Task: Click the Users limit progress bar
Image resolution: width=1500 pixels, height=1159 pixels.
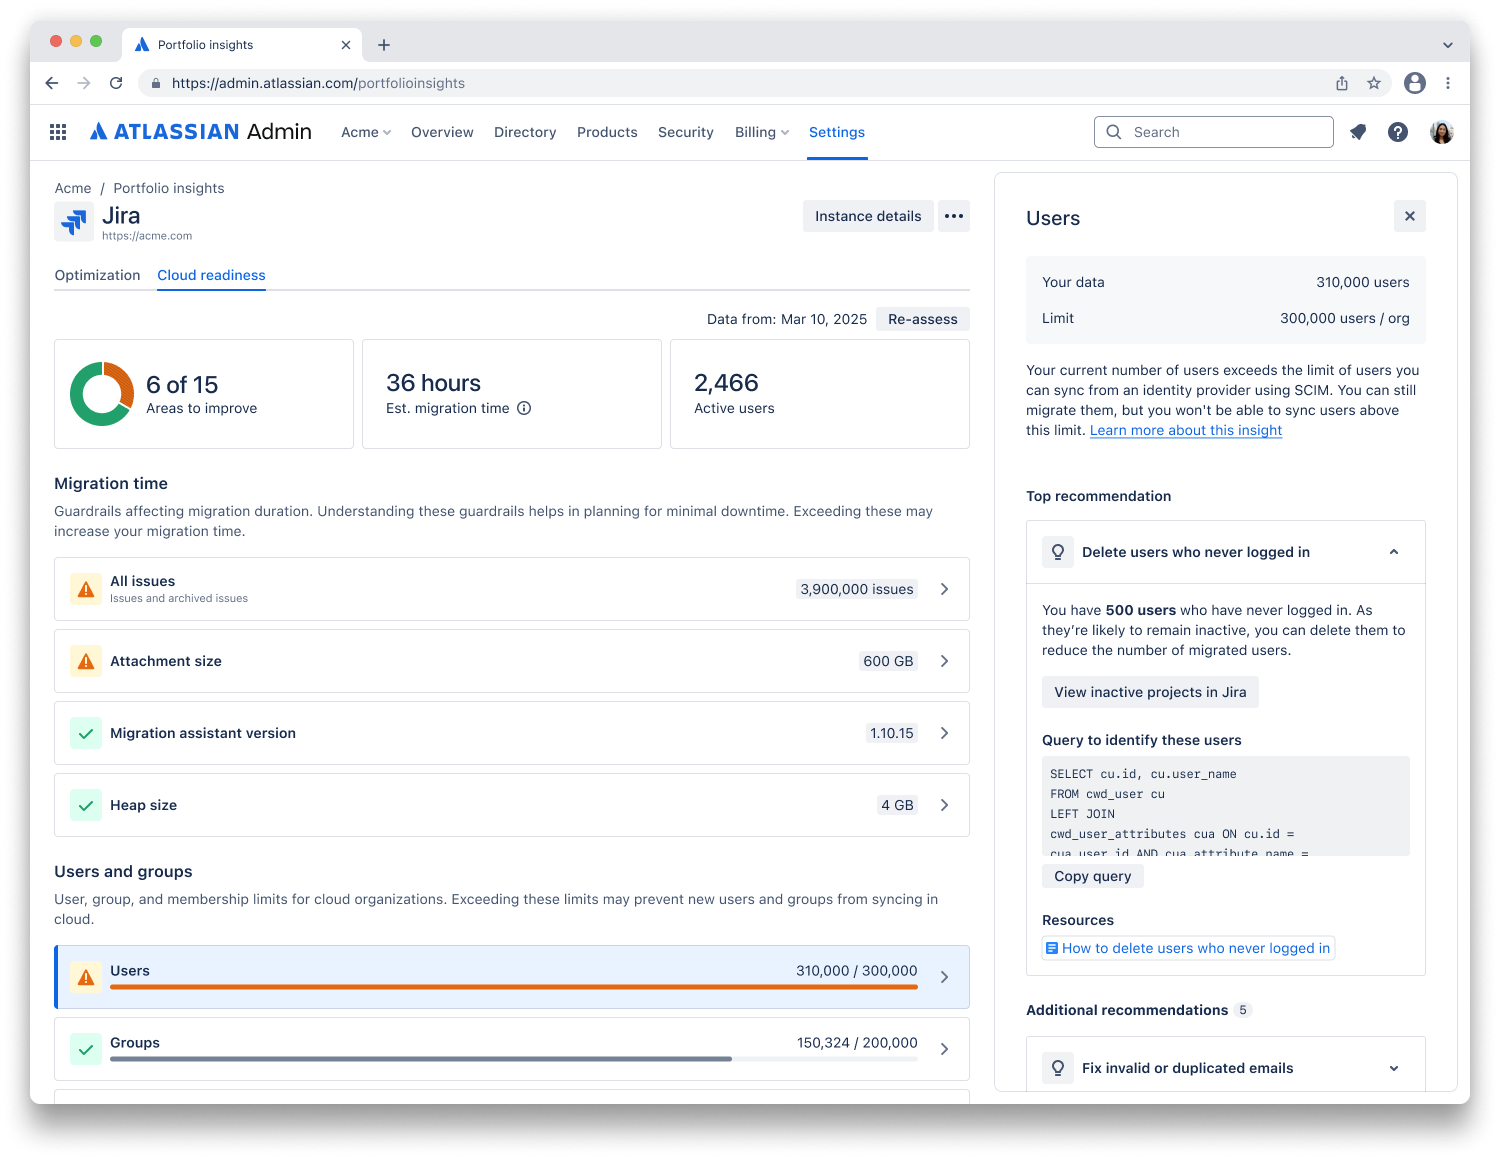Action: [513, 987]
